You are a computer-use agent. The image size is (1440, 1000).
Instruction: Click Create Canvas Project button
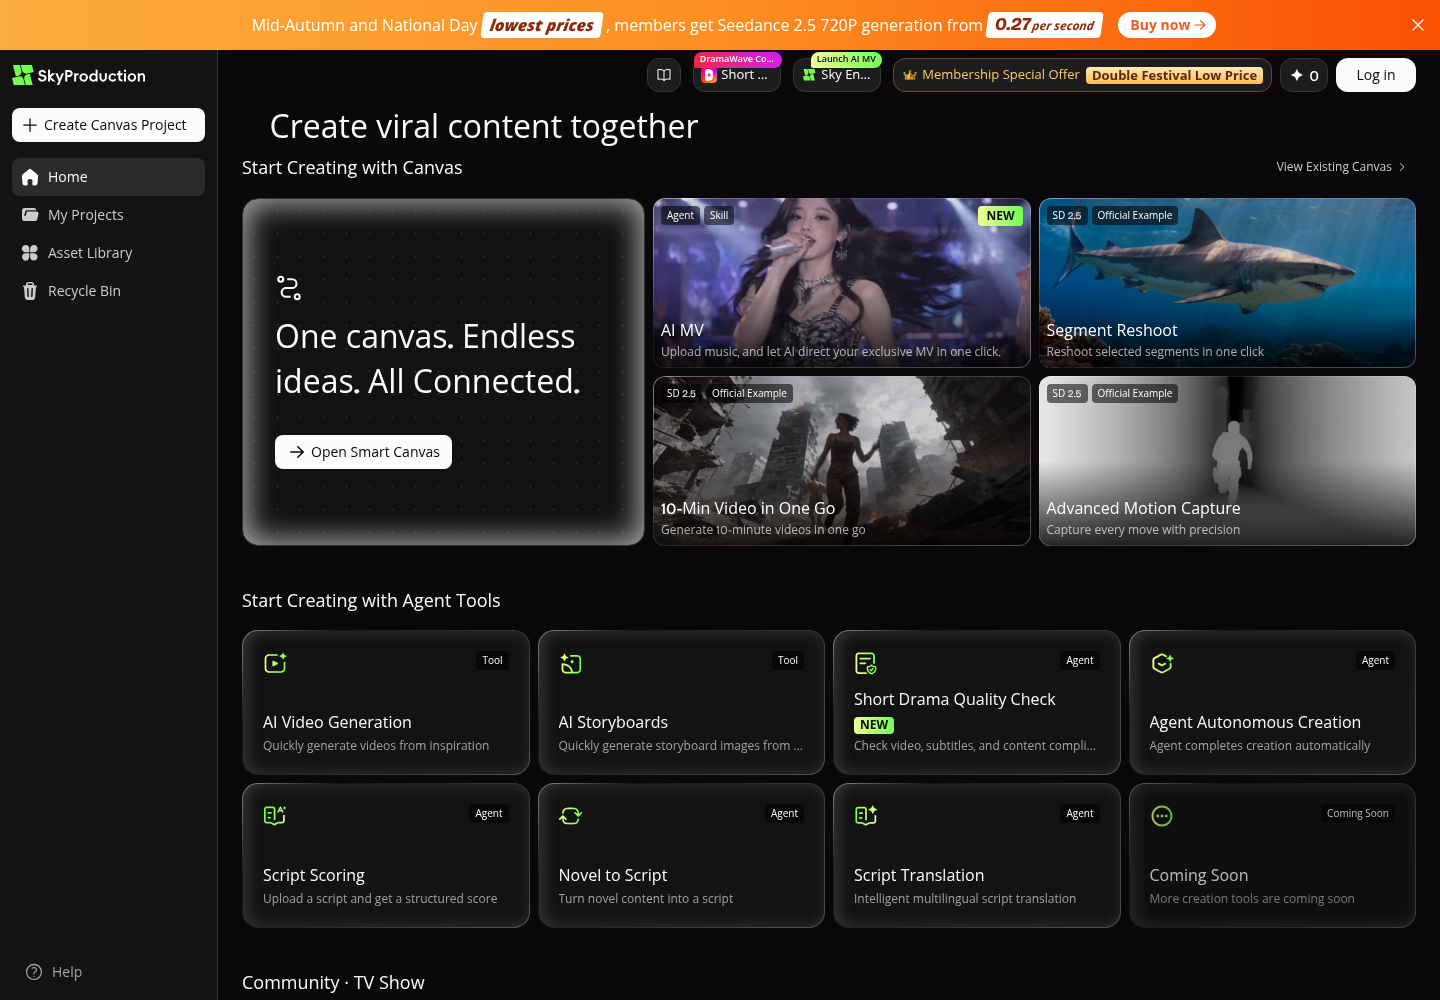click(108, 125)
